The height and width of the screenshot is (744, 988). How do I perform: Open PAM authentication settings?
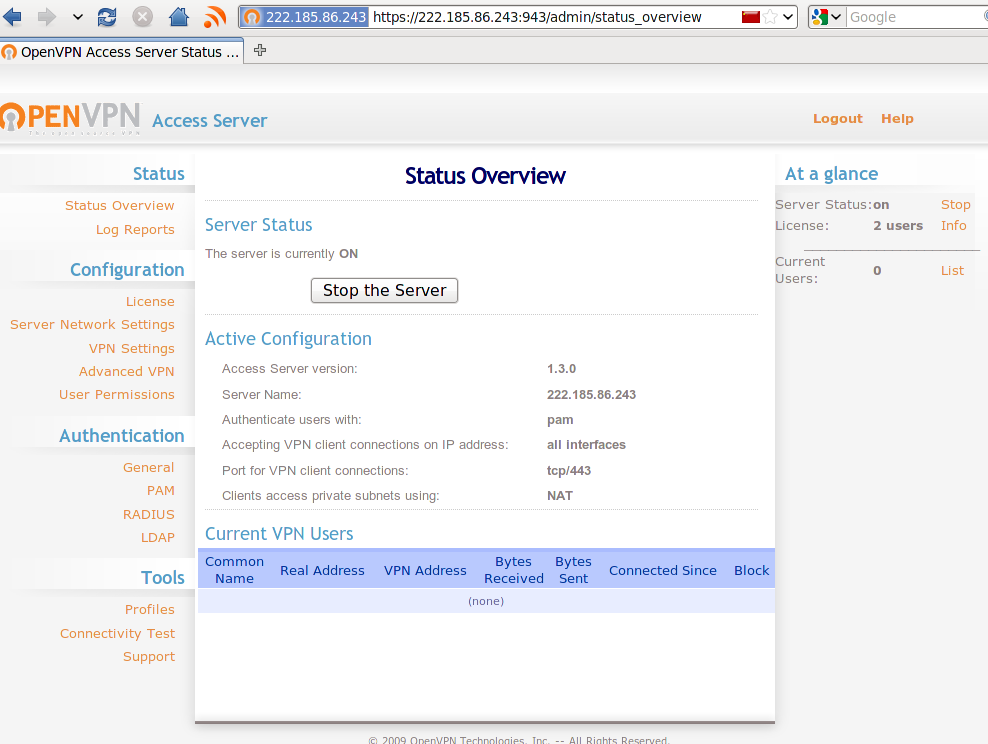[x=161, y=490]
